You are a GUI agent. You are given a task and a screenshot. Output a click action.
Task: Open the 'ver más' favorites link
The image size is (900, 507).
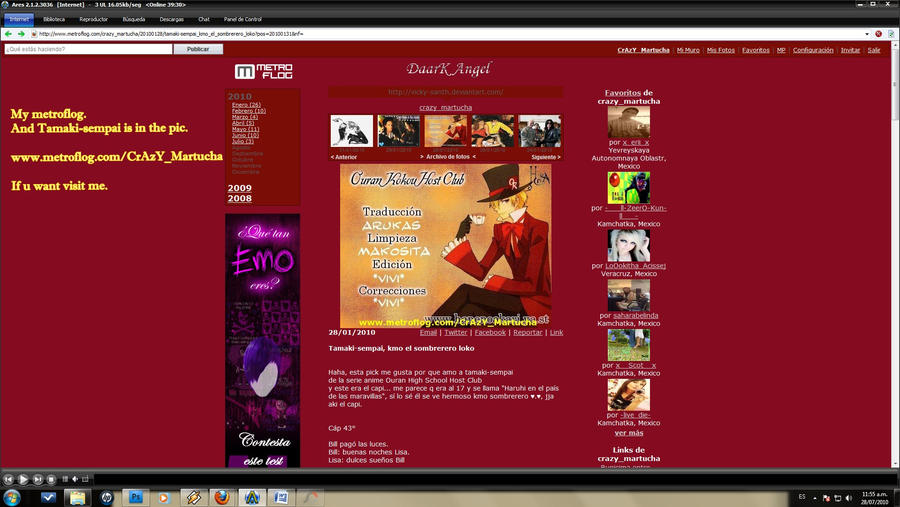[629, 434]
